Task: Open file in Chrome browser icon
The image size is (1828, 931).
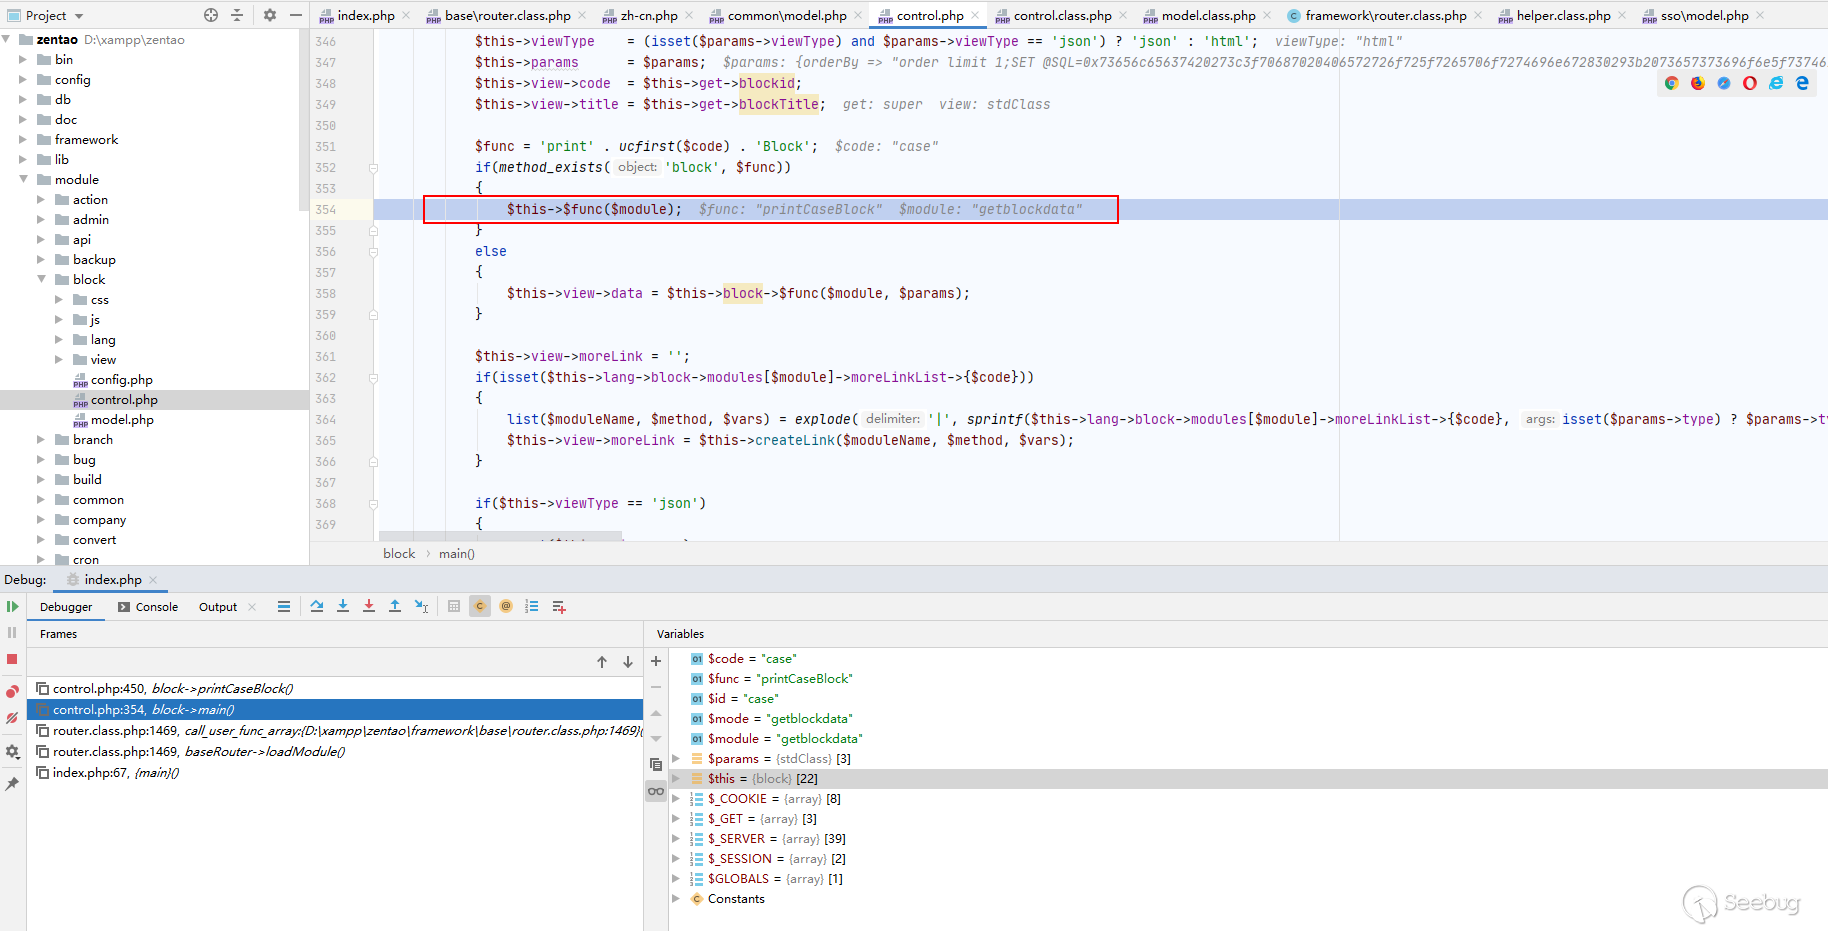Action: [1671, 83]
